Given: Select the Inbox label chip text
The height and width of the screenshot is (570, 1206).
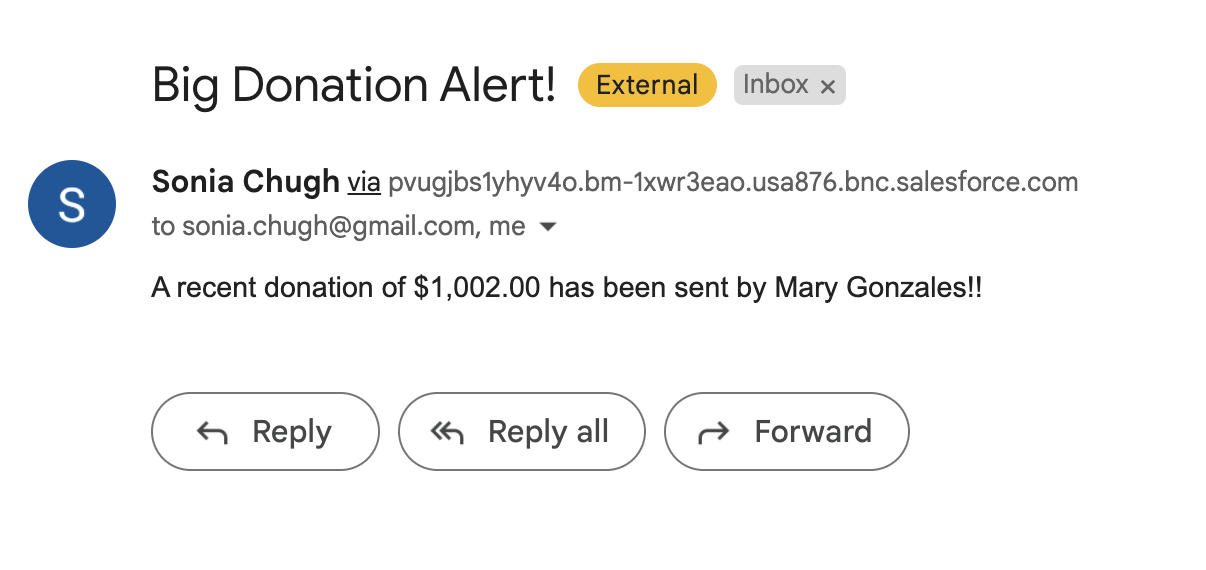Looking at the screenshot, I should 775,85.
